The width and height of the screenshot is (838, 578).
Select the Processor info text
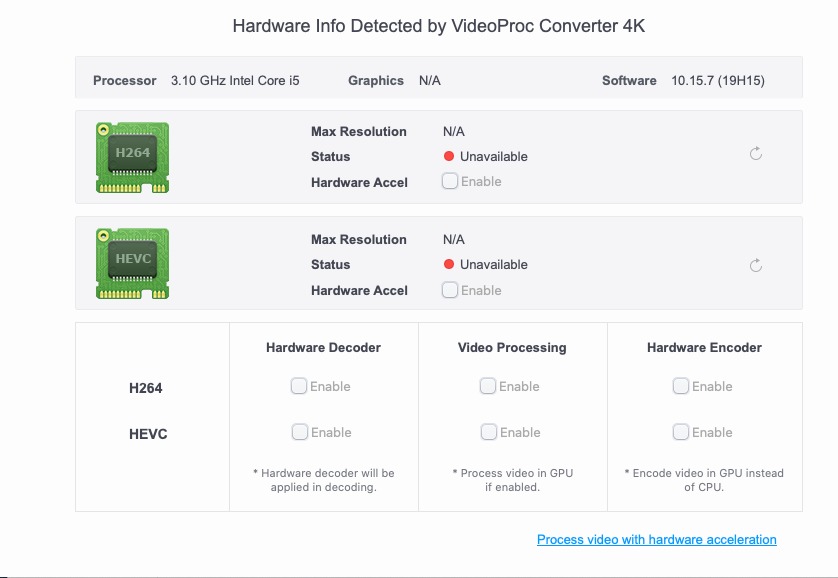(x=235, y=81)
